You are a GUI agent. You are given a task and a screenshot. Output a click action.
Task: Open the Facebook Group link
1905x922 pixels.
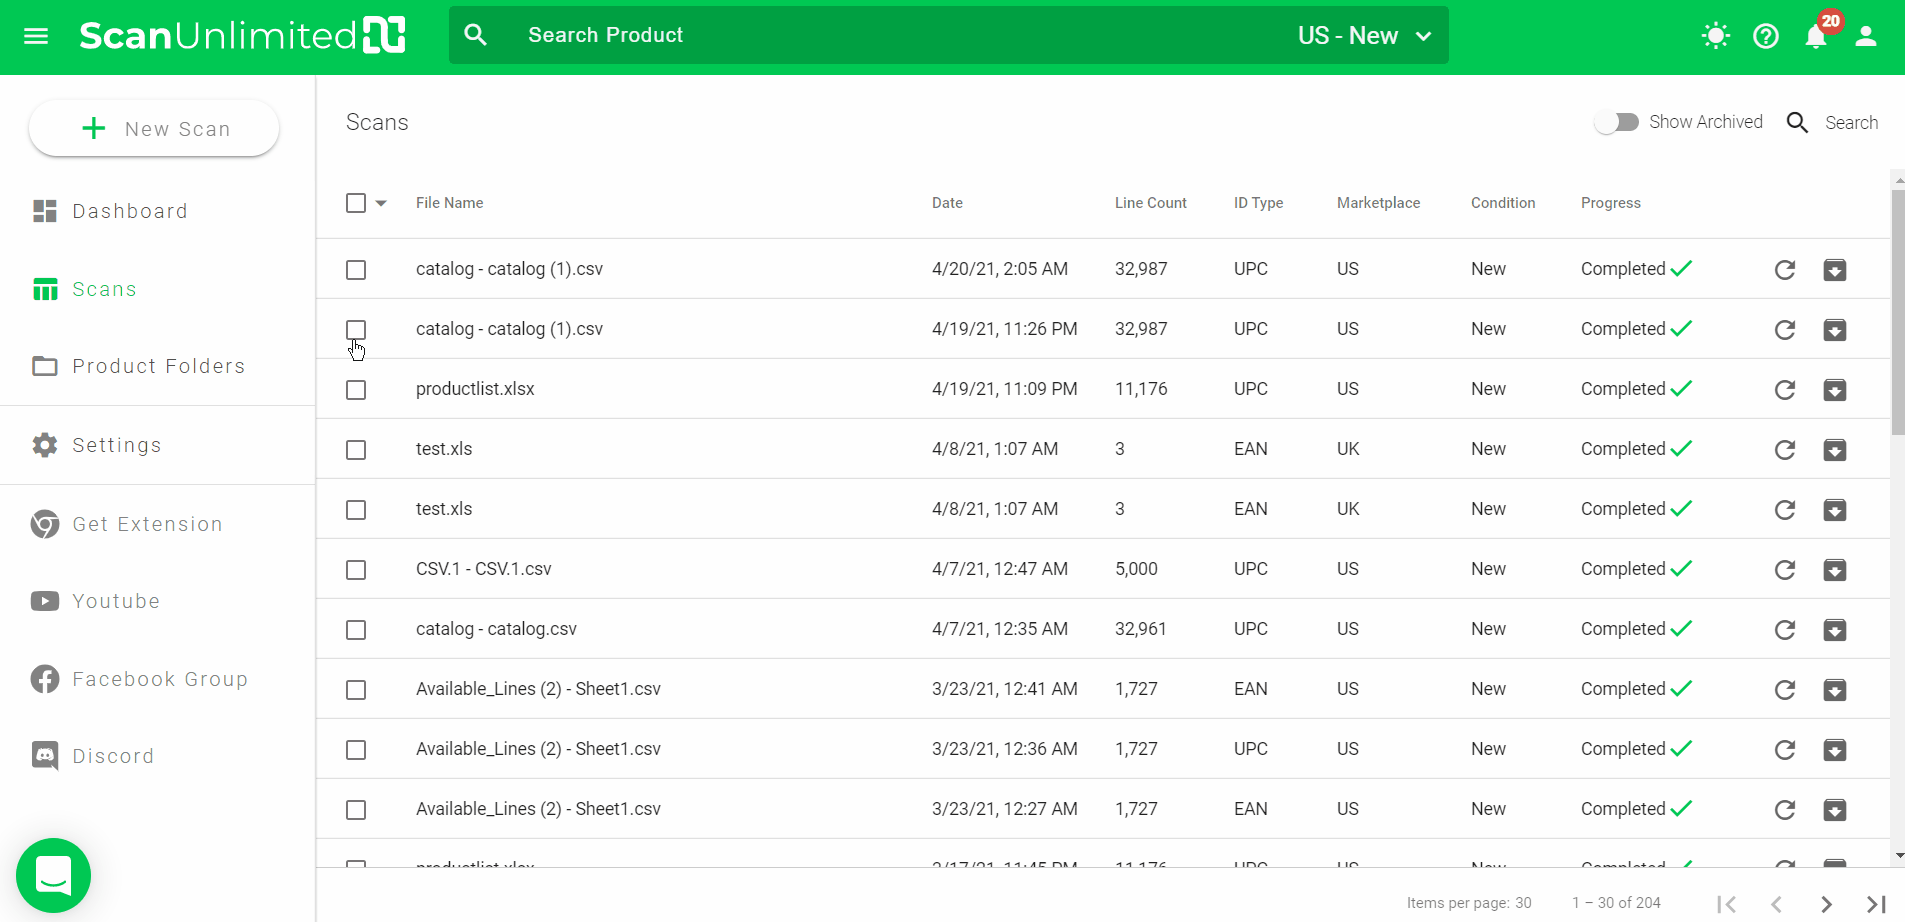coord(159,679)
